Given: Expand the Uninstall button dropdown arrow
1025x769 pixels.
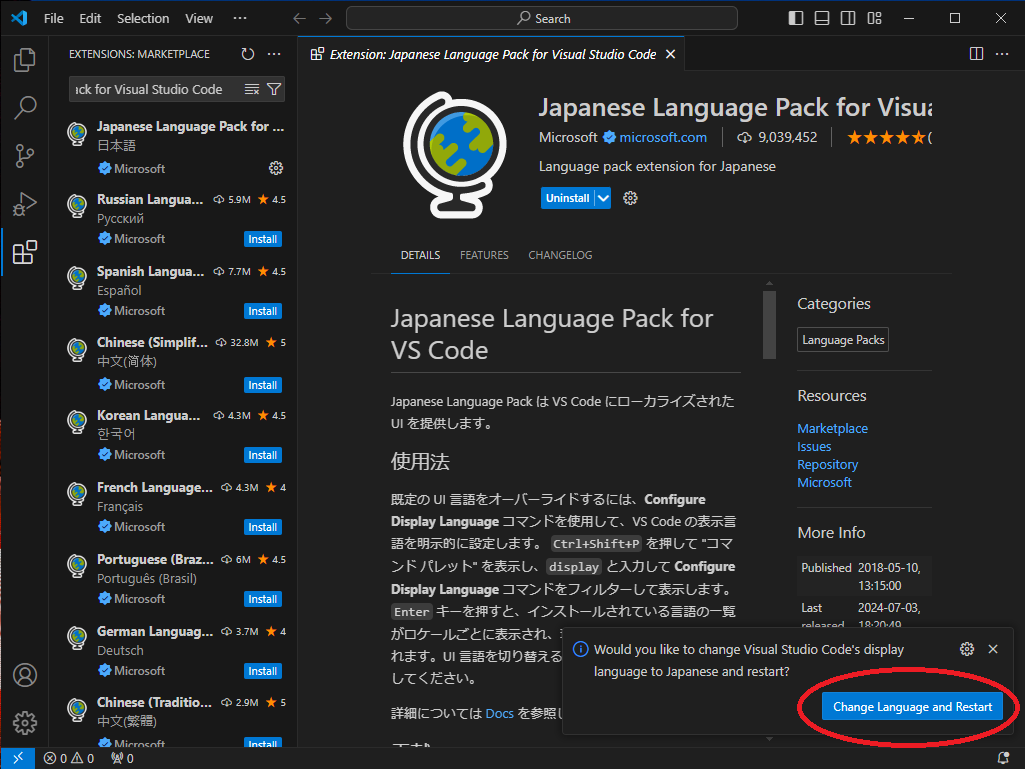Looking at the screenshot, I should pyautogui.click(x=603, y=198).
